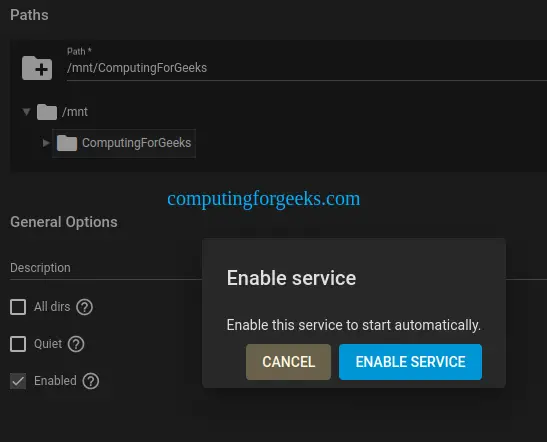Image resolution: width=547 pixels, height=442 pixels.
Task: Select the ComputingForGeeks tree label
Action: tap(136, 143)
